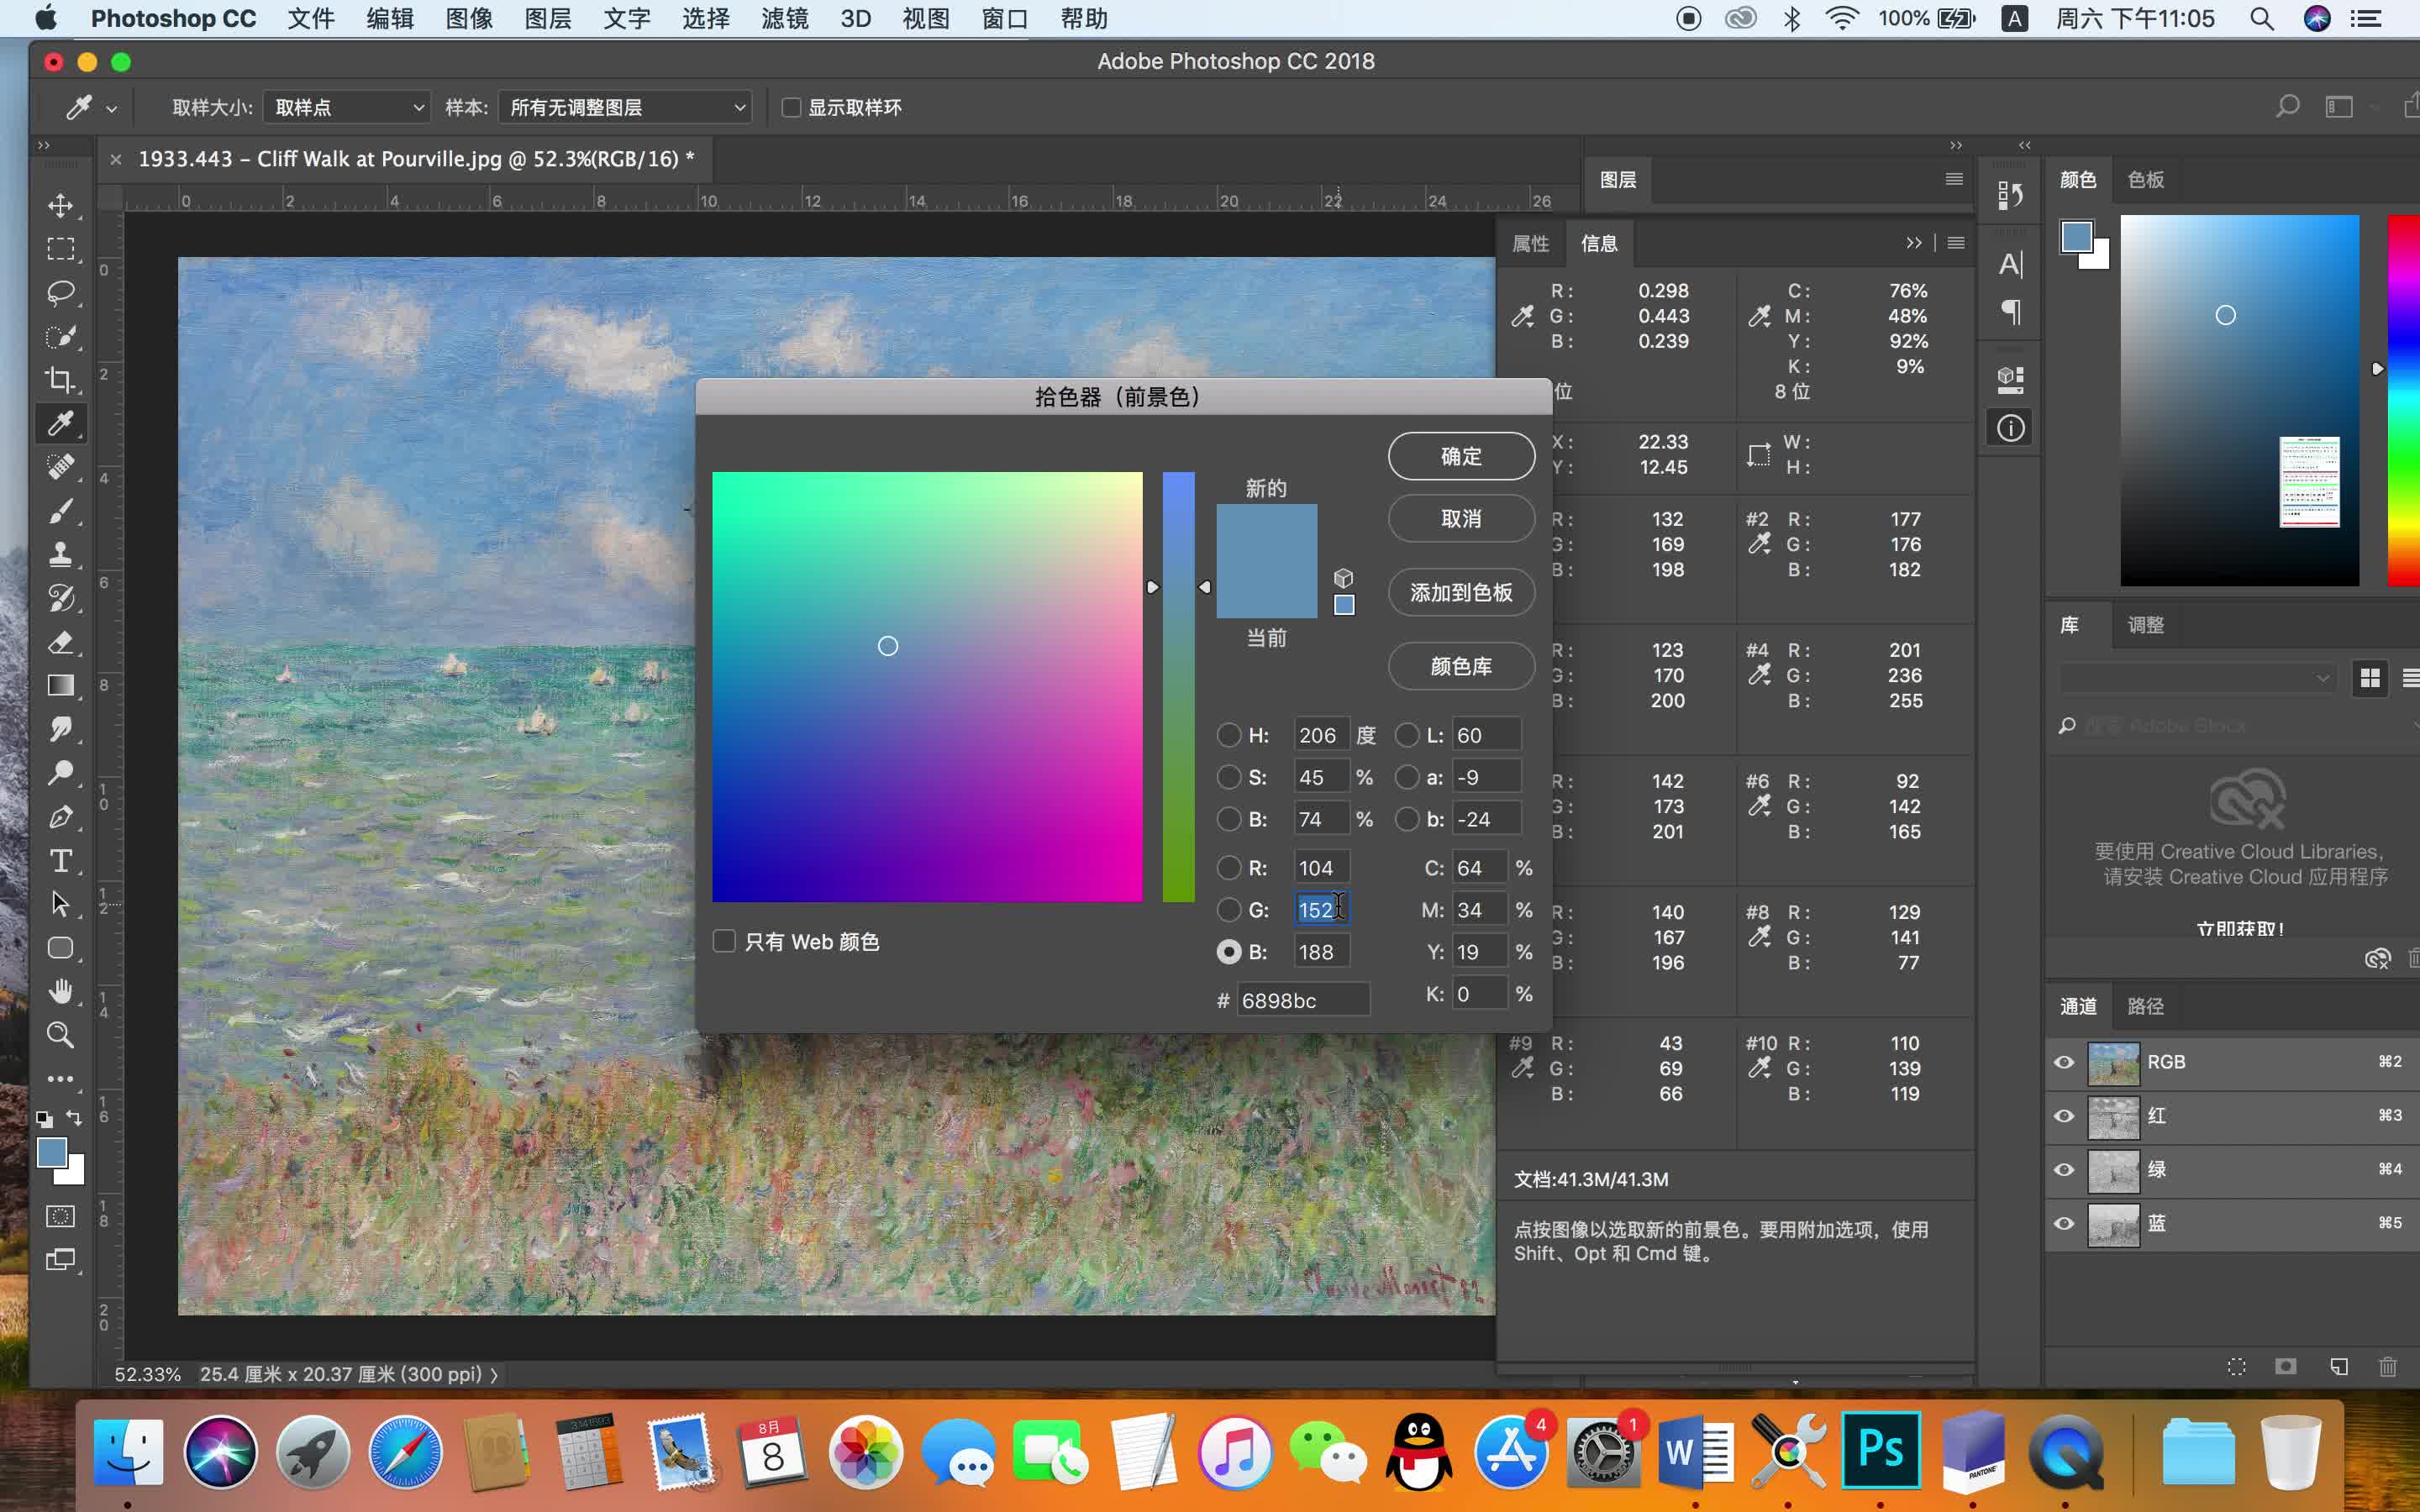The image size is (2420, 1512).
Task: Open the 样本 dropdown
Action: point(625,107)
